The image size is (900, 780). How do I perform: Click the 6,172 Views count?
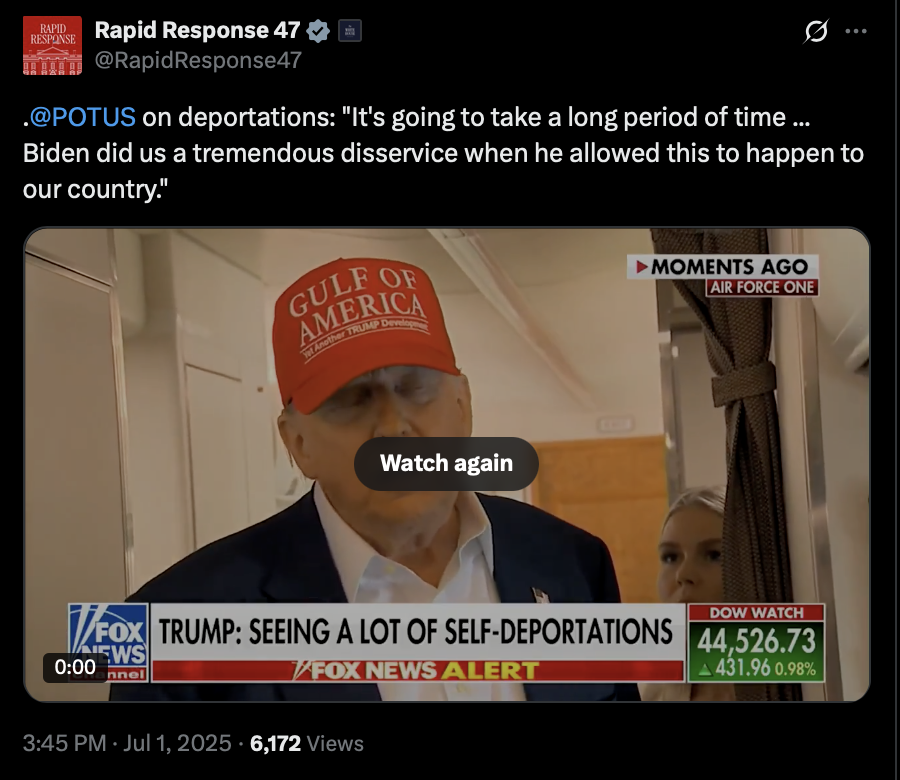point(307,743)
